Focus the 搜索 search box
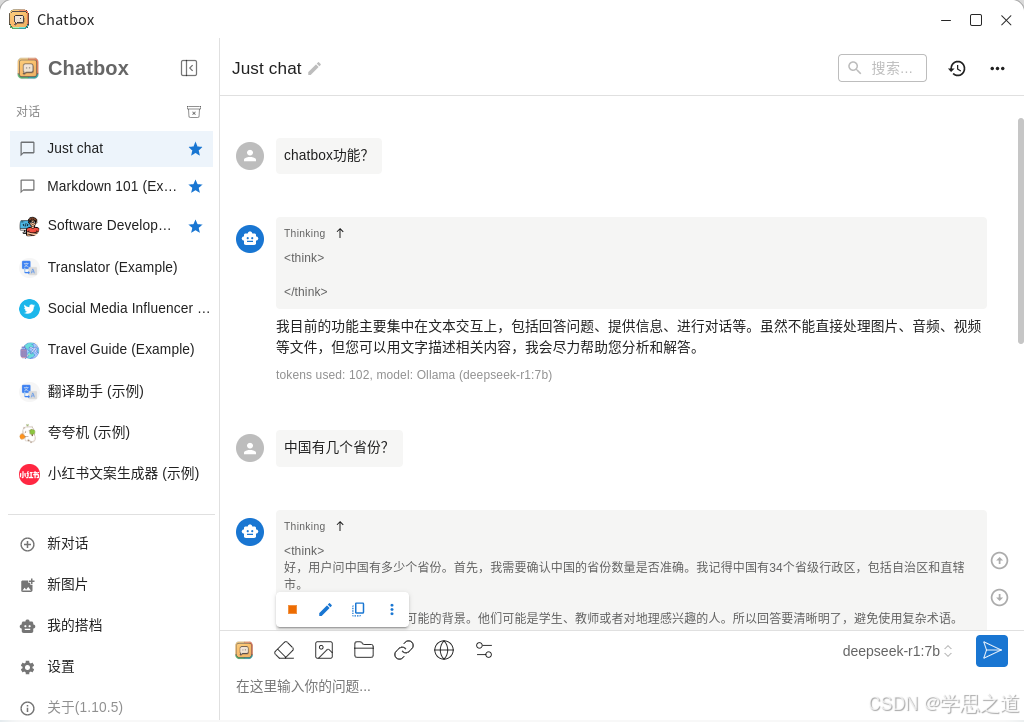This screenshot has width=1024, height=722. click(882, 68)
